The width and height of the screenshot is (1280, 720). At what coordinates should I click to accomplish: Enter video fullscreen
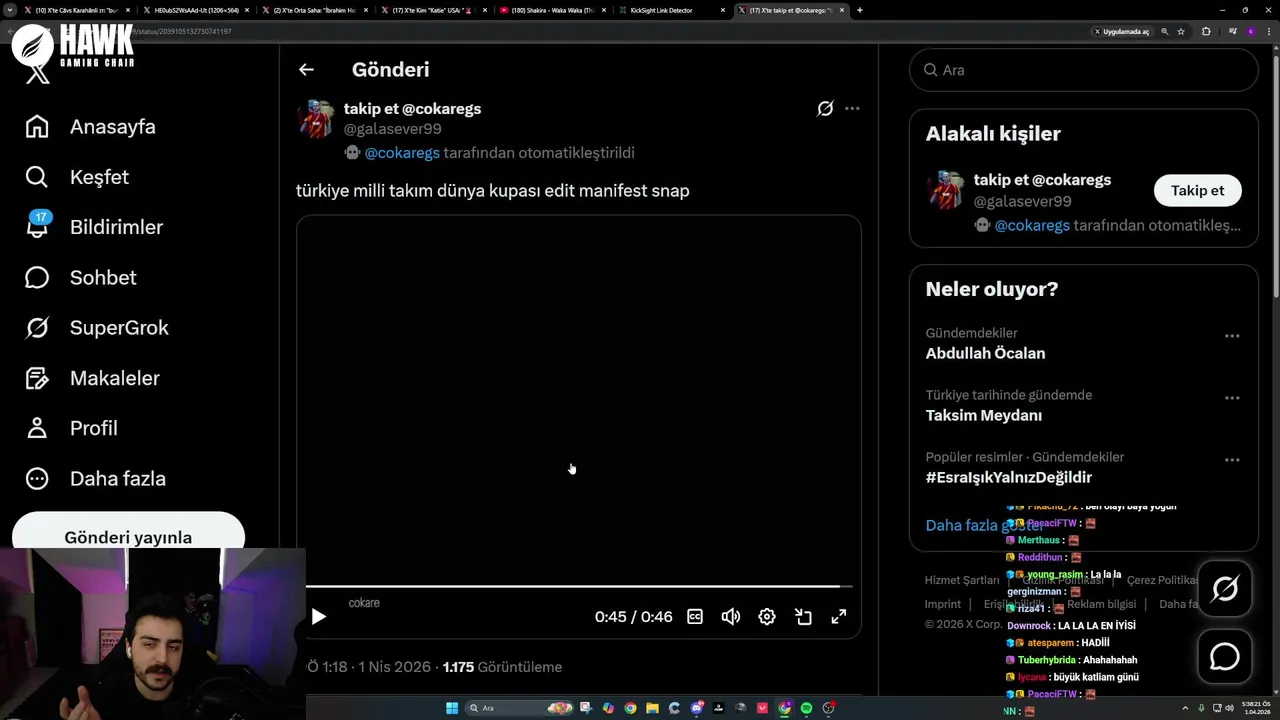point(839,616)
